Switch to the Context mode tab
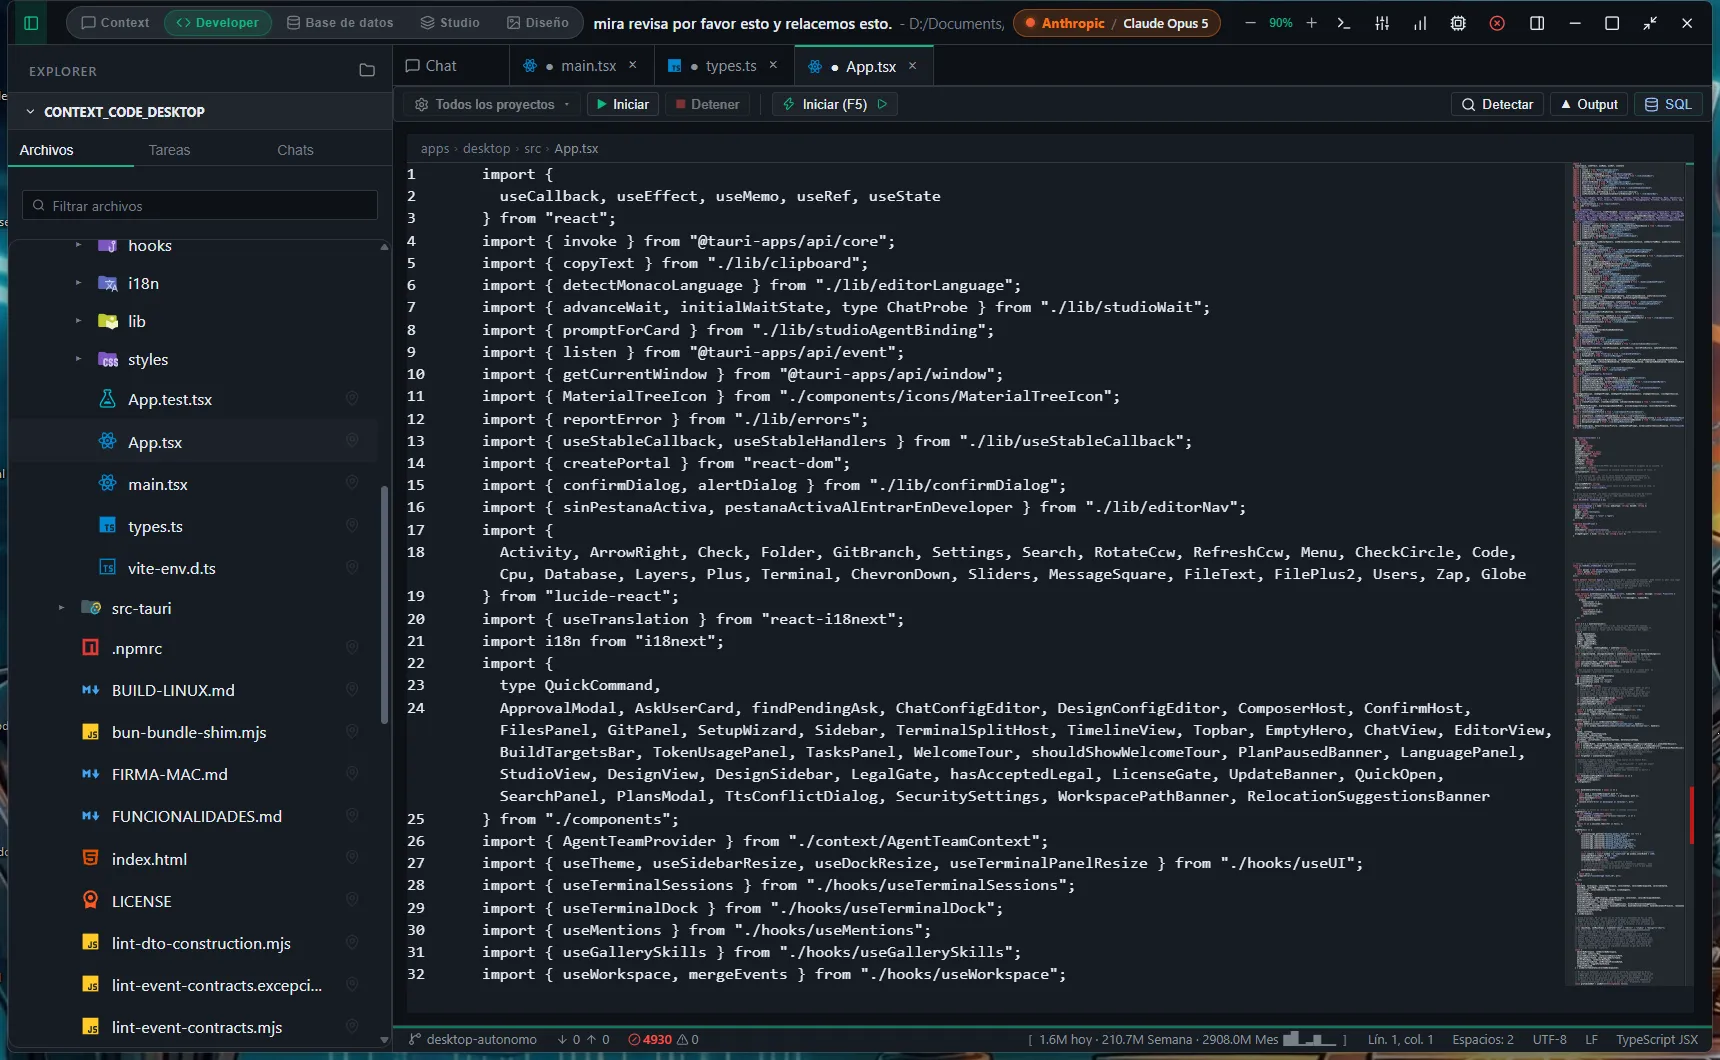The height and width of the screenshot is (1060, 1720). pos(115,23)
